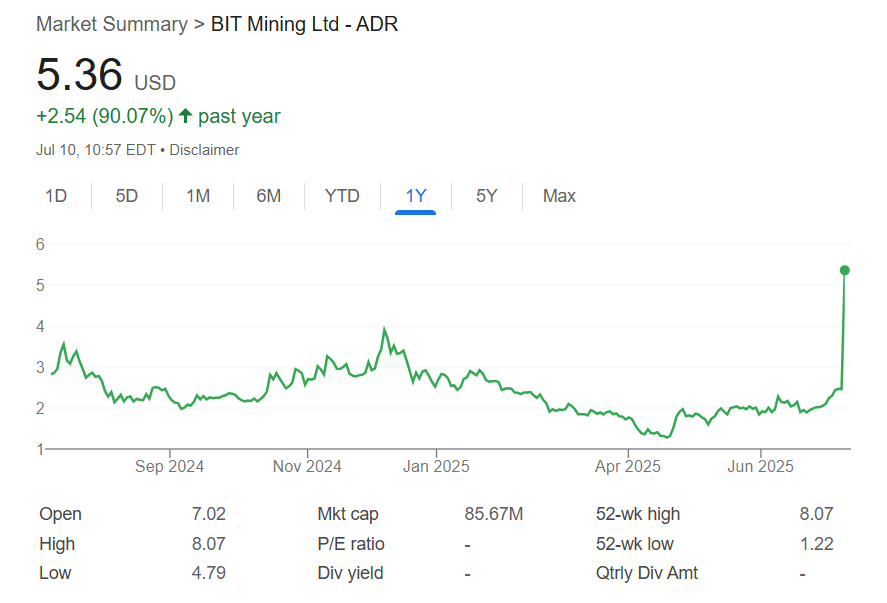Select the 5D time range tab

[127, 196]
